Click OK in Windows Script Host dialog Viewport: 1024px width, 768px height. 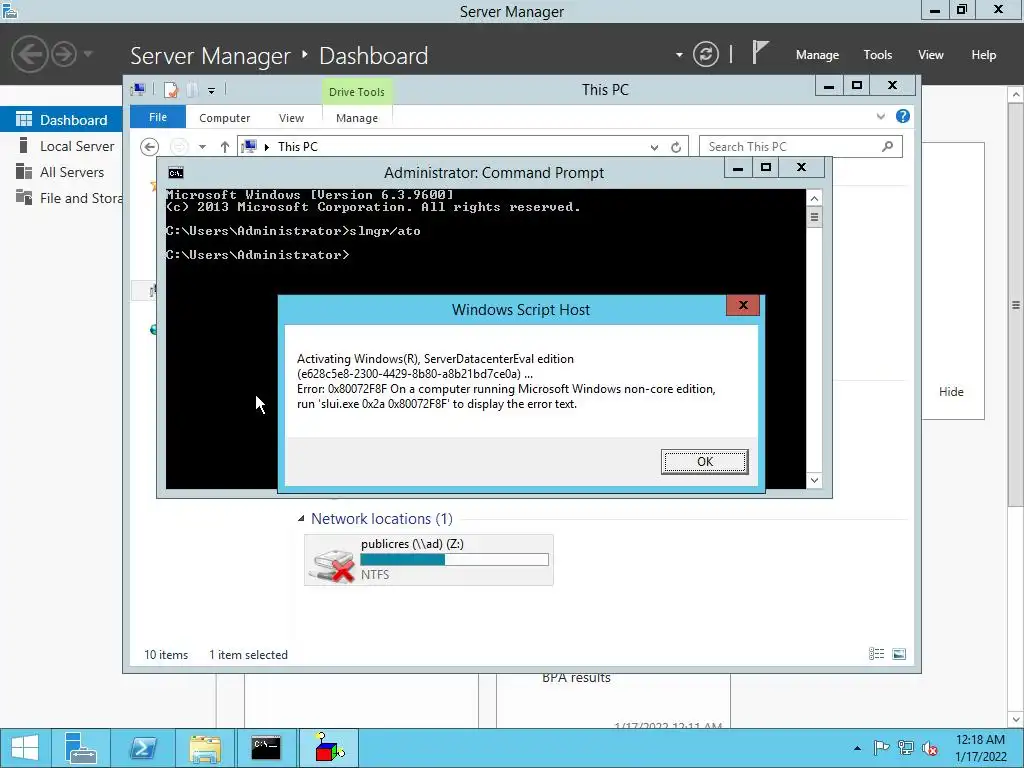(x=704, y=462)
